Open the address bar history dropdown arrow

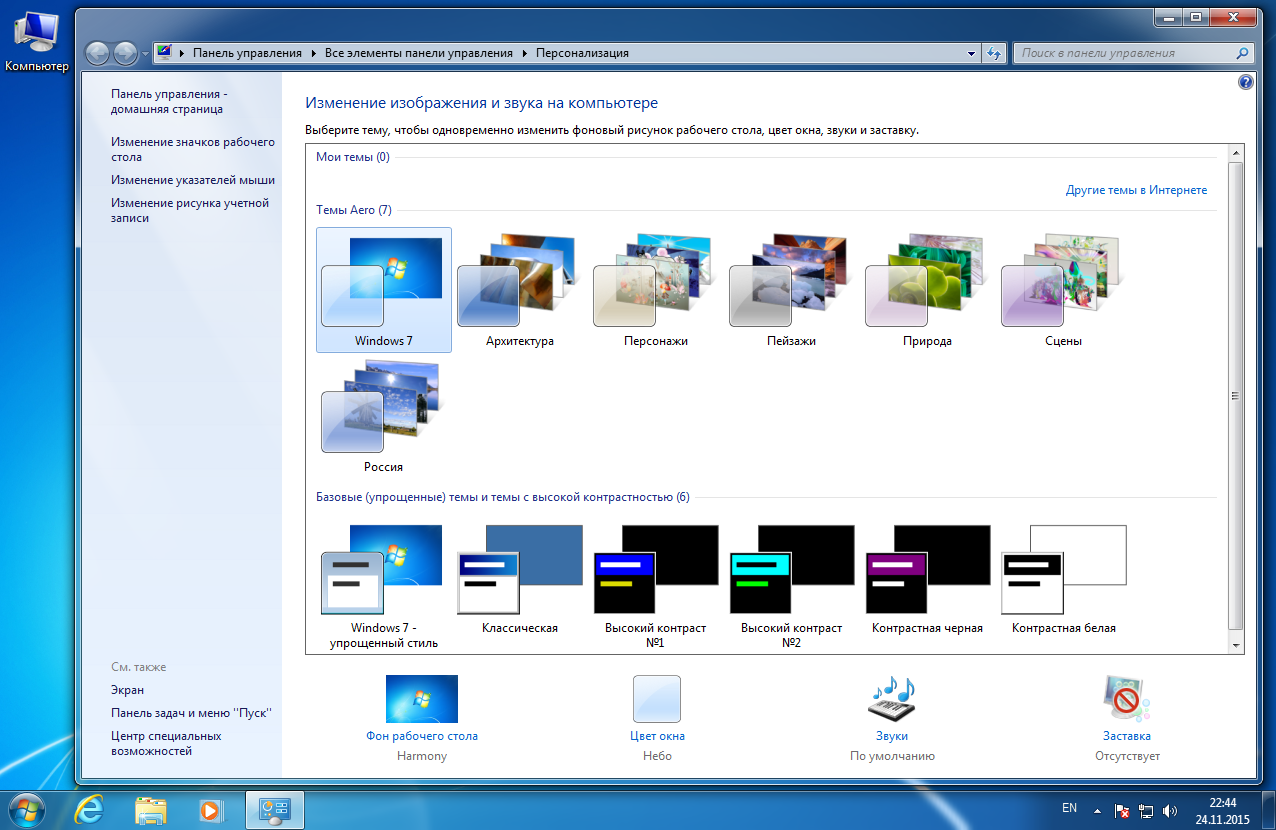click(972, 53)
